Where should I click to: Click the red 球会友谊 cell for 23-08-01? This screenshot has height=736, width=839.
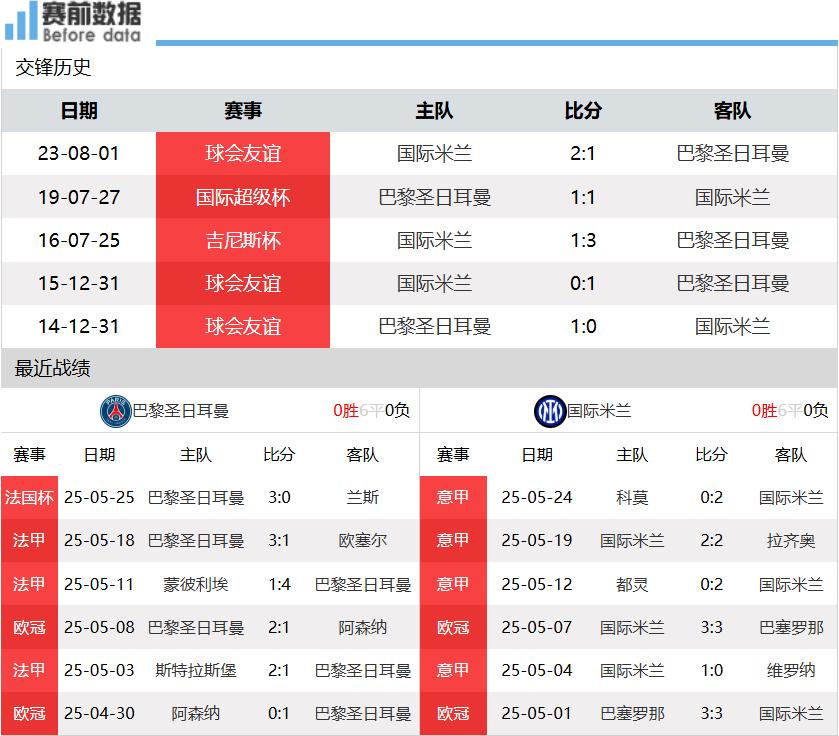(243, 154)
